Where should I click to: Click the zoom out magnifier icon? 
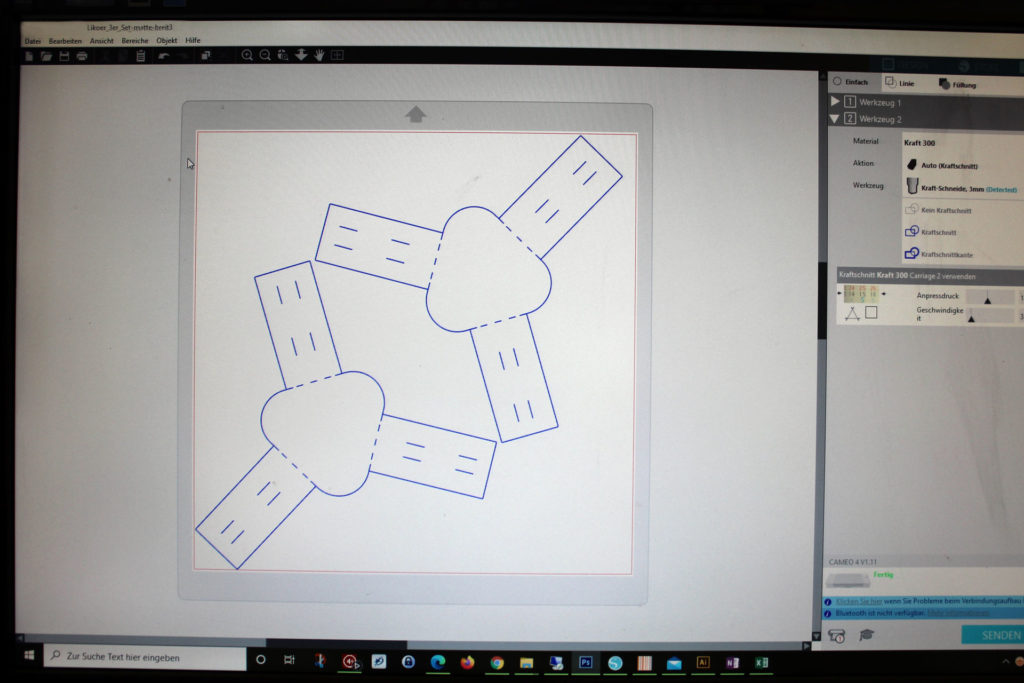point(265,56)
